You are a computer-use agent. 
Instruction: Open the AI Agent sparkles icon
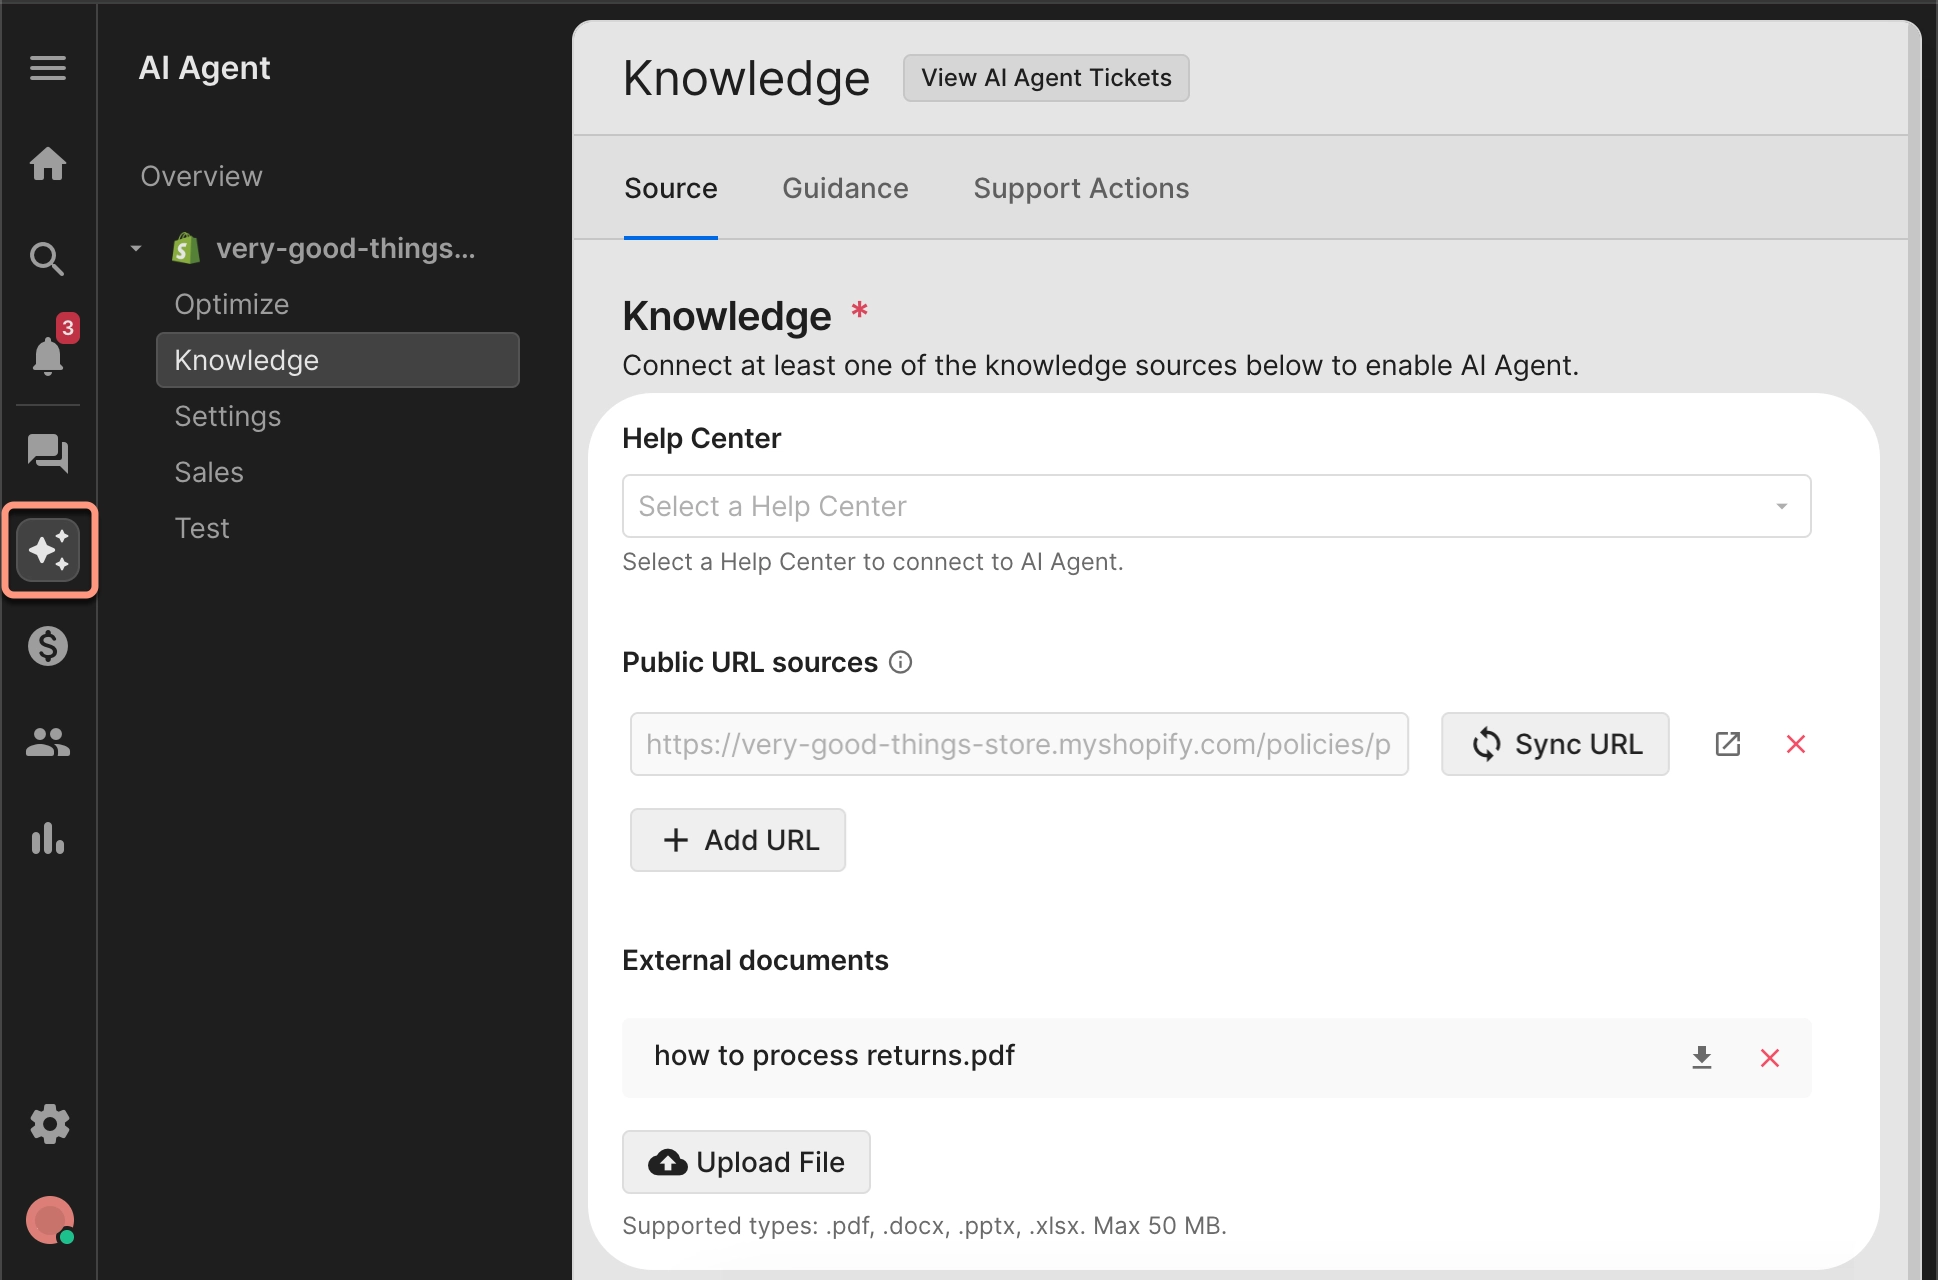tap(49, 550)
